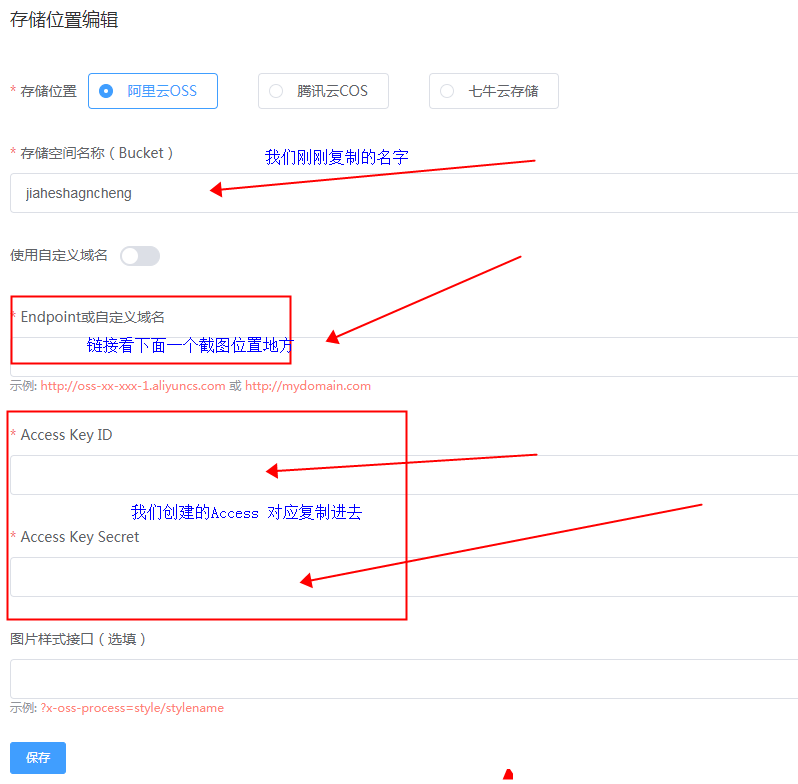Click the example text http://mydomain.com
Viewport: 798px width, 784px height.
pos(308,386)
